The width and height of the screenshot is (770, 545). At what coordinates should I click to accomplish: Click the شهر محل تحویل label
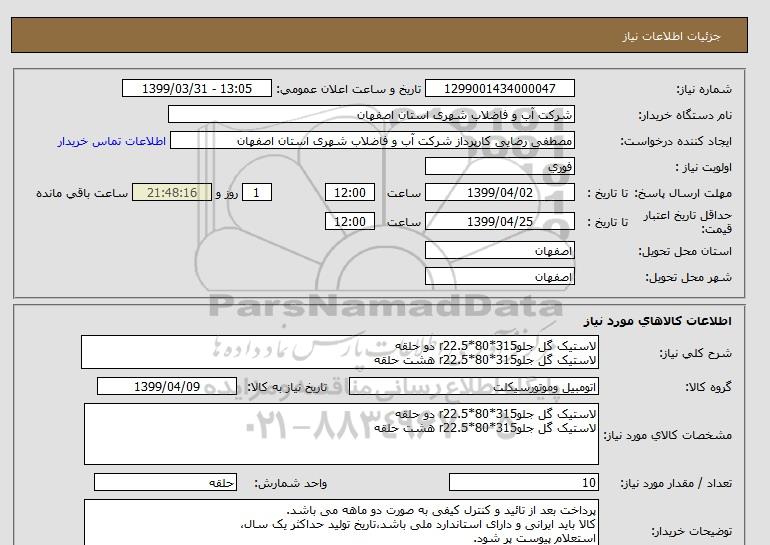point(688,277)
